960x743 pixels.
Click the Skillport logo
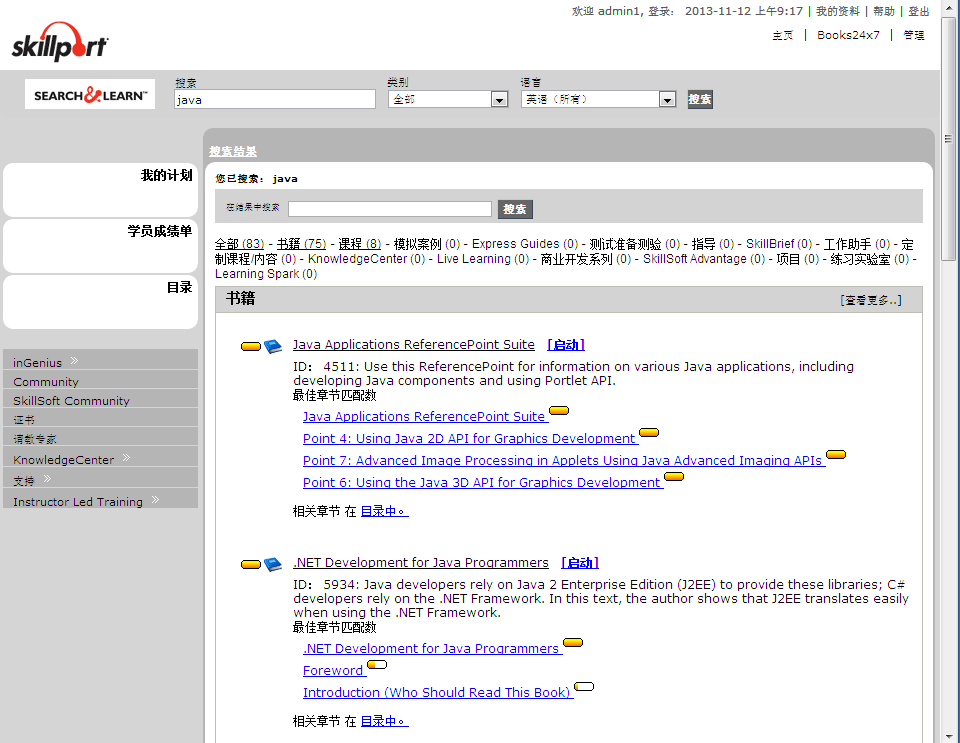(60, 45)
